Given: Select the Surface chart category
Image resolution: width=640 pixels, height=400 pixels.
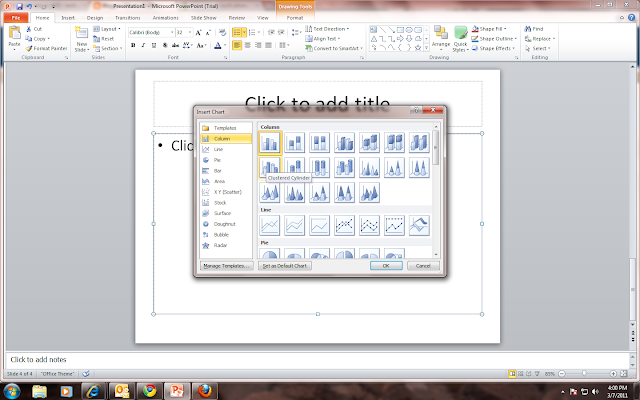Looking at the screenshot, I should pos(226,213).
